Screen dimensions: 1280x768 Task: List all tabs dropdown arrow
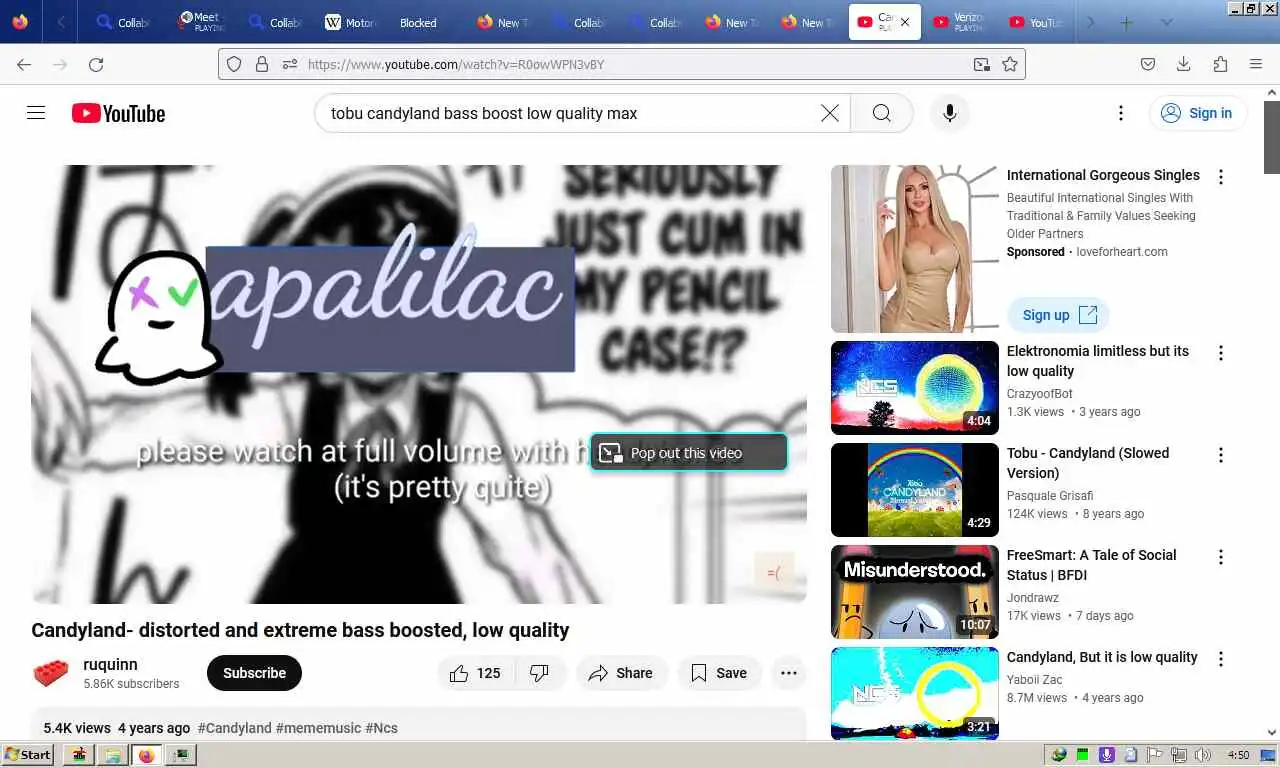[x=1166, y=22]
